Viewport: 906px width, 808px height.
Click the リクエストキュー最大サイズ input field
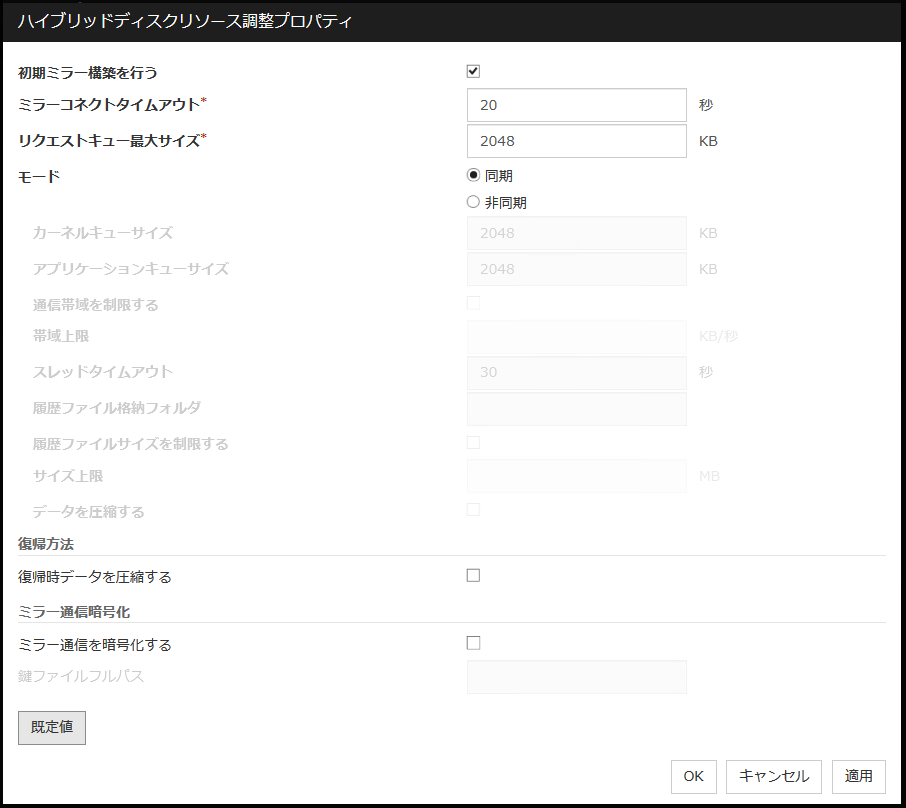point(576,140)
